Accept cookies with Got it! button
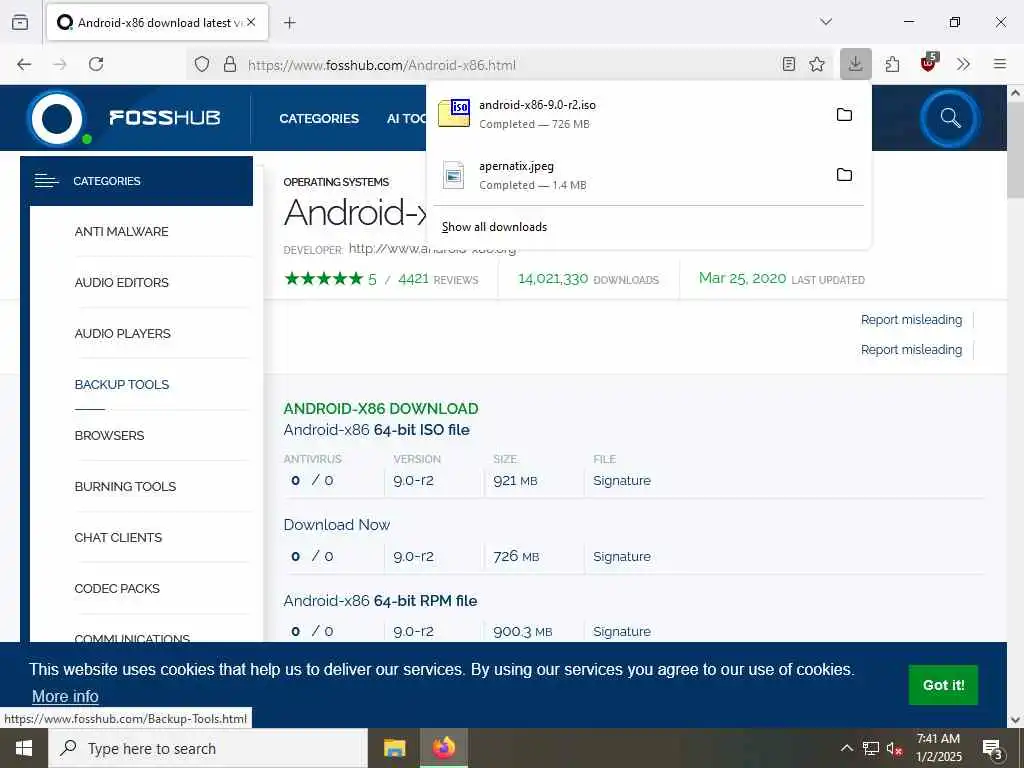The image size is (1024, 768). 943,685
